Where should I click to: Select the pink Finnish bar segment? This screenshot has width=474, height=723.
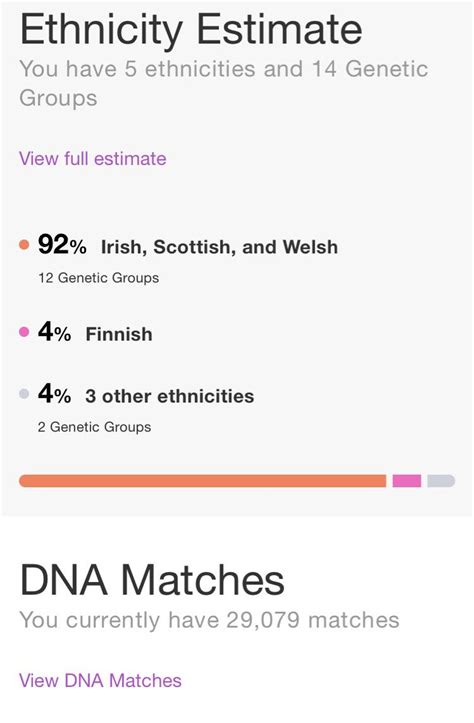(407, 481)
